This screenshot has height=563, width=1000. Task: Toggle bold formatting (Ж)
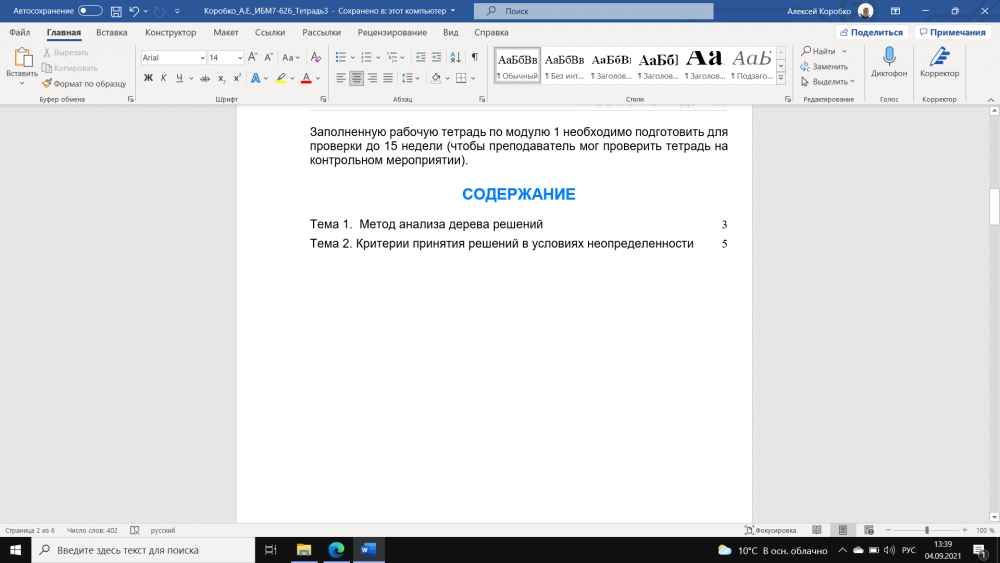pos(148,78)
